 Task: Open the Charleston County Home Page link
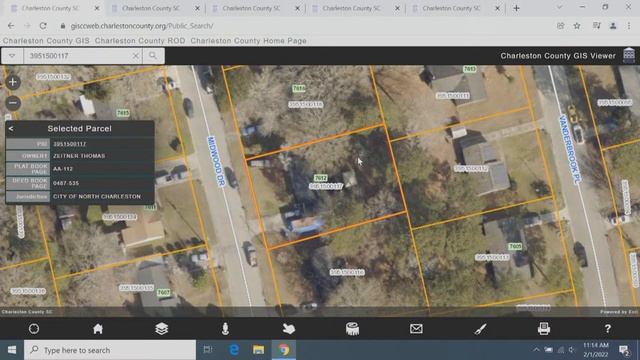click(x=248, y=41)
